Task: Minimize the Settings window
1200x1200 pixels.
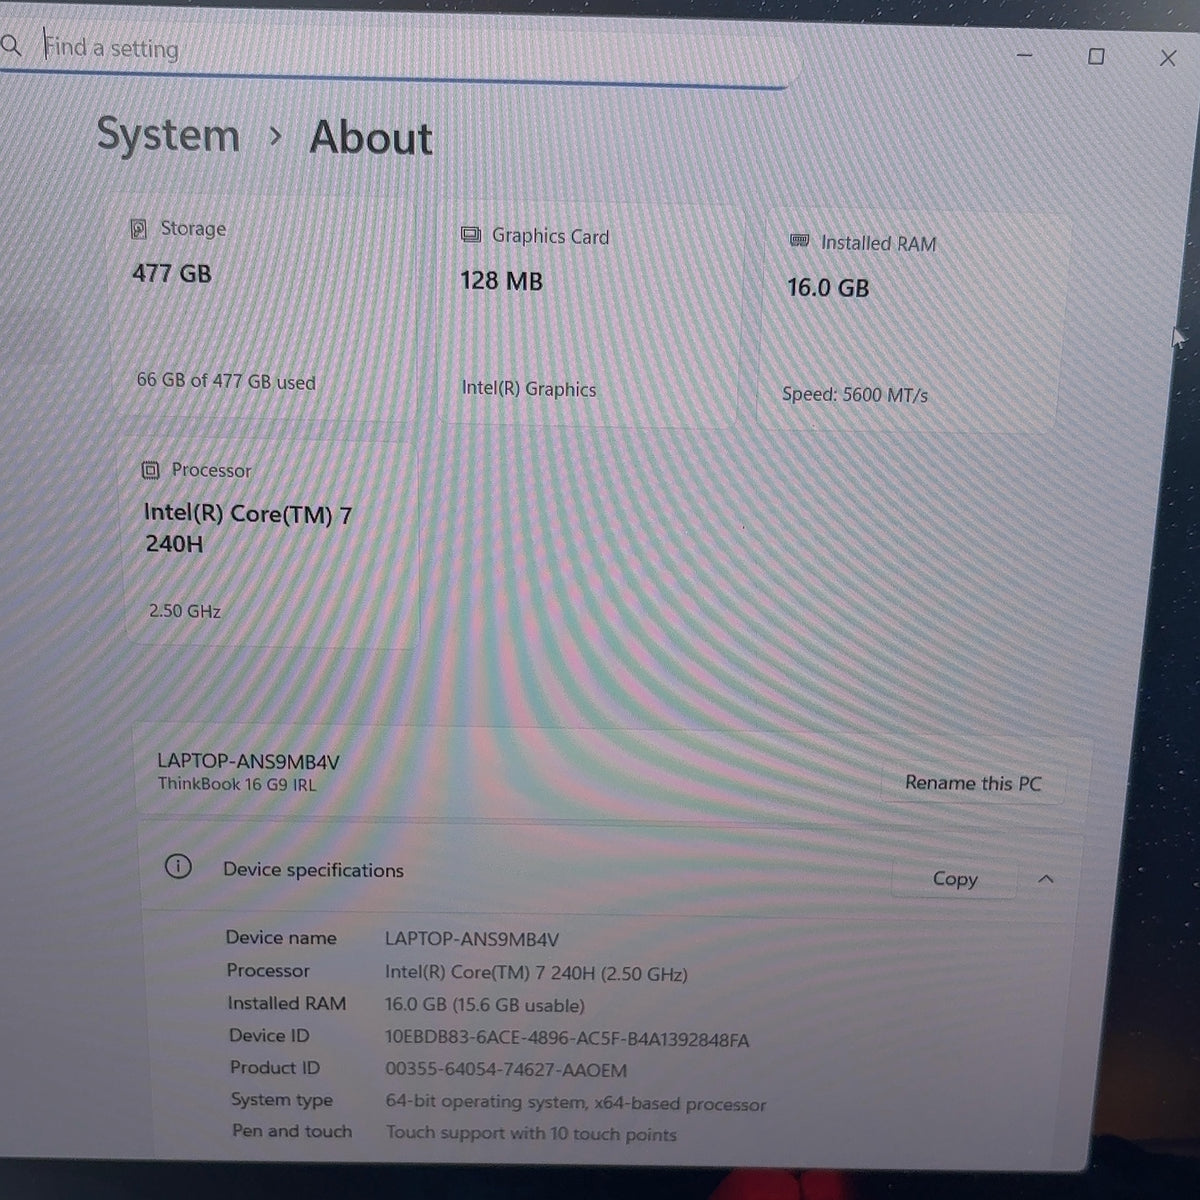Action: 1024,55
